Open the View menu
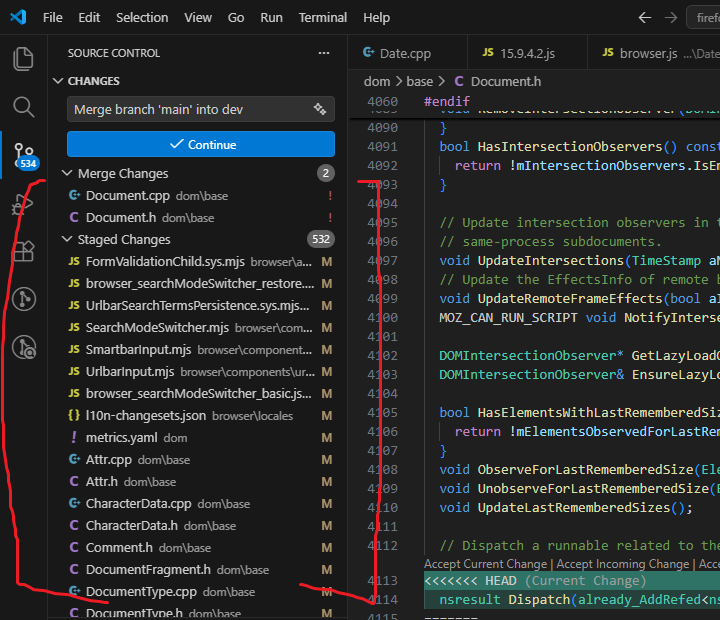Image resolution: width=720 pixels, height=620 pixels. 198,17
